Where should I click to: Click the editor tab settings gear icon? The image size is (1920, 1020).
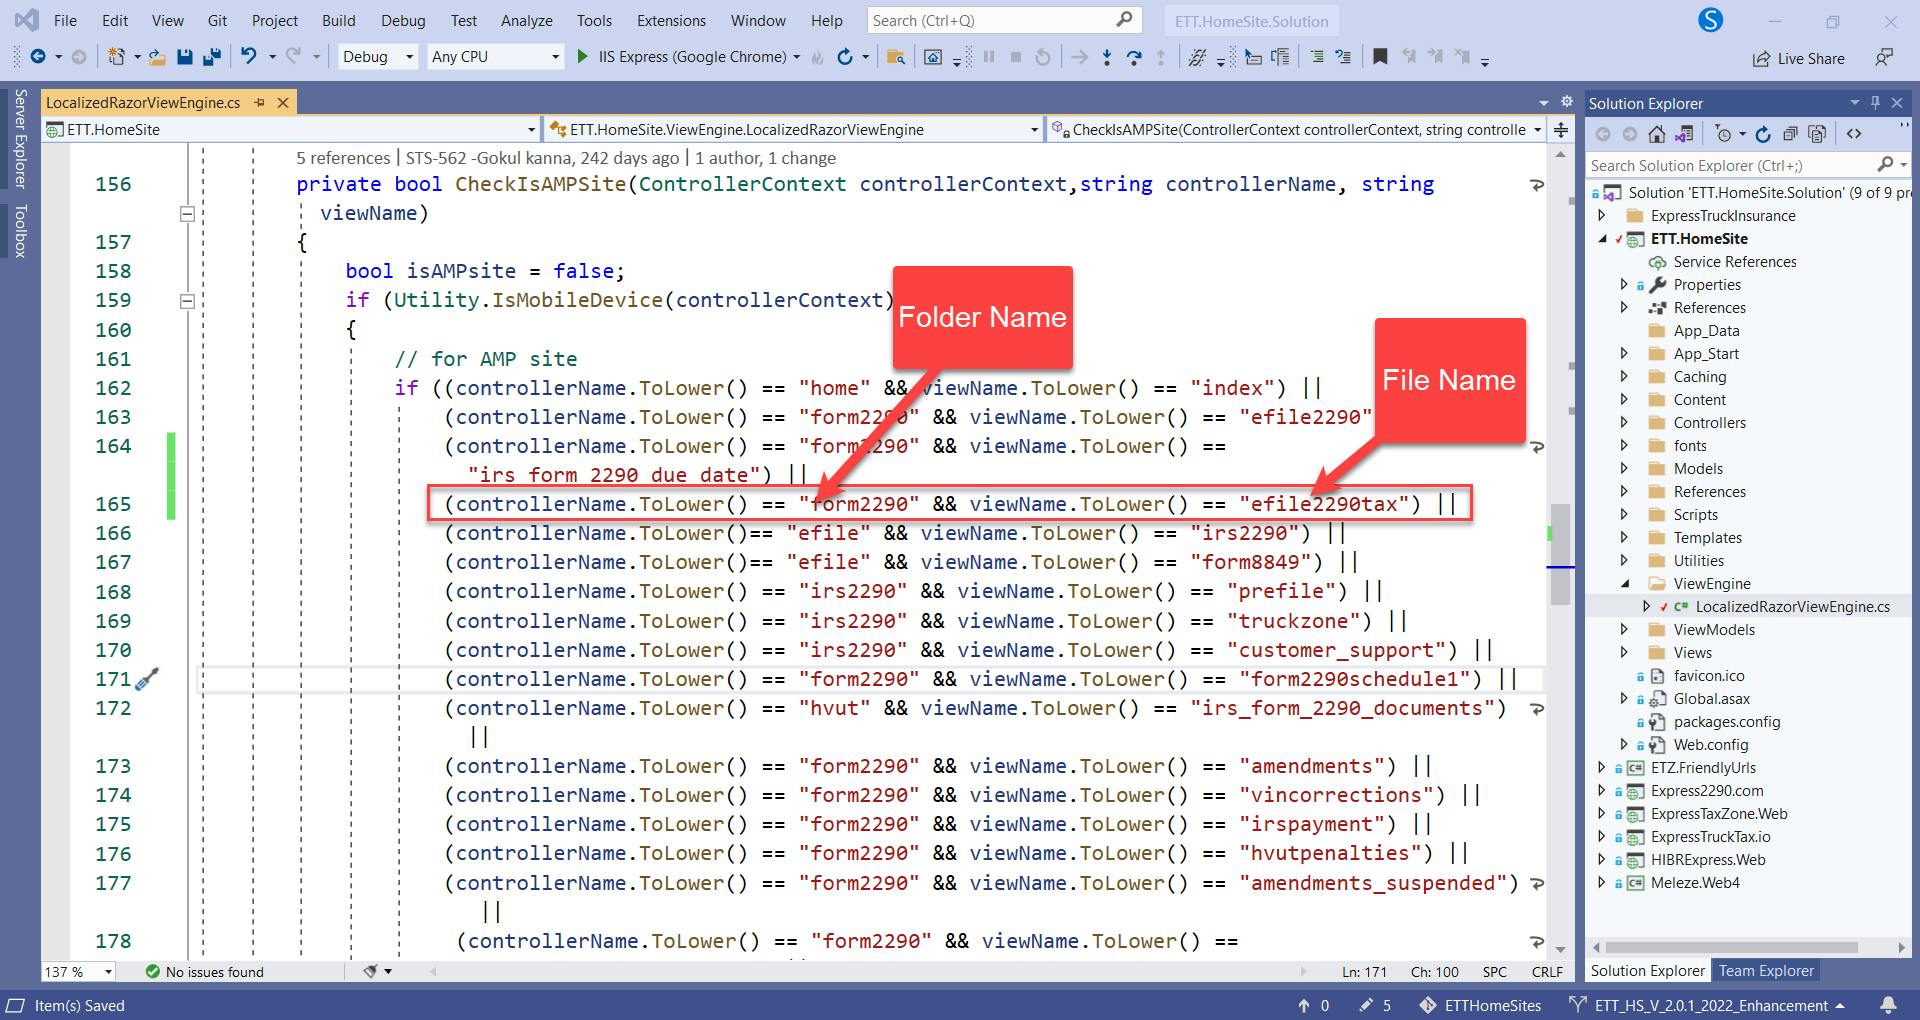[1567, 102]
